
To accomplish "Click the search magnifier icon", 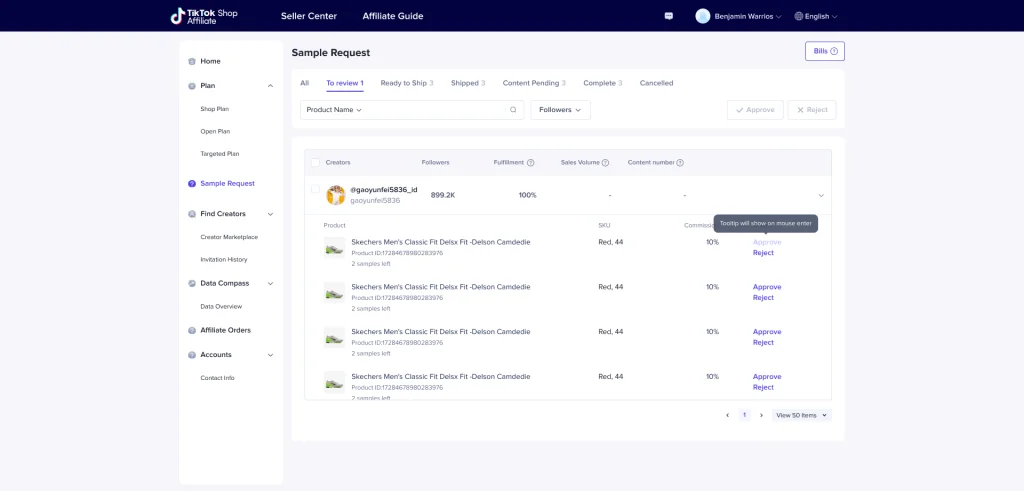I will (513, 110).
